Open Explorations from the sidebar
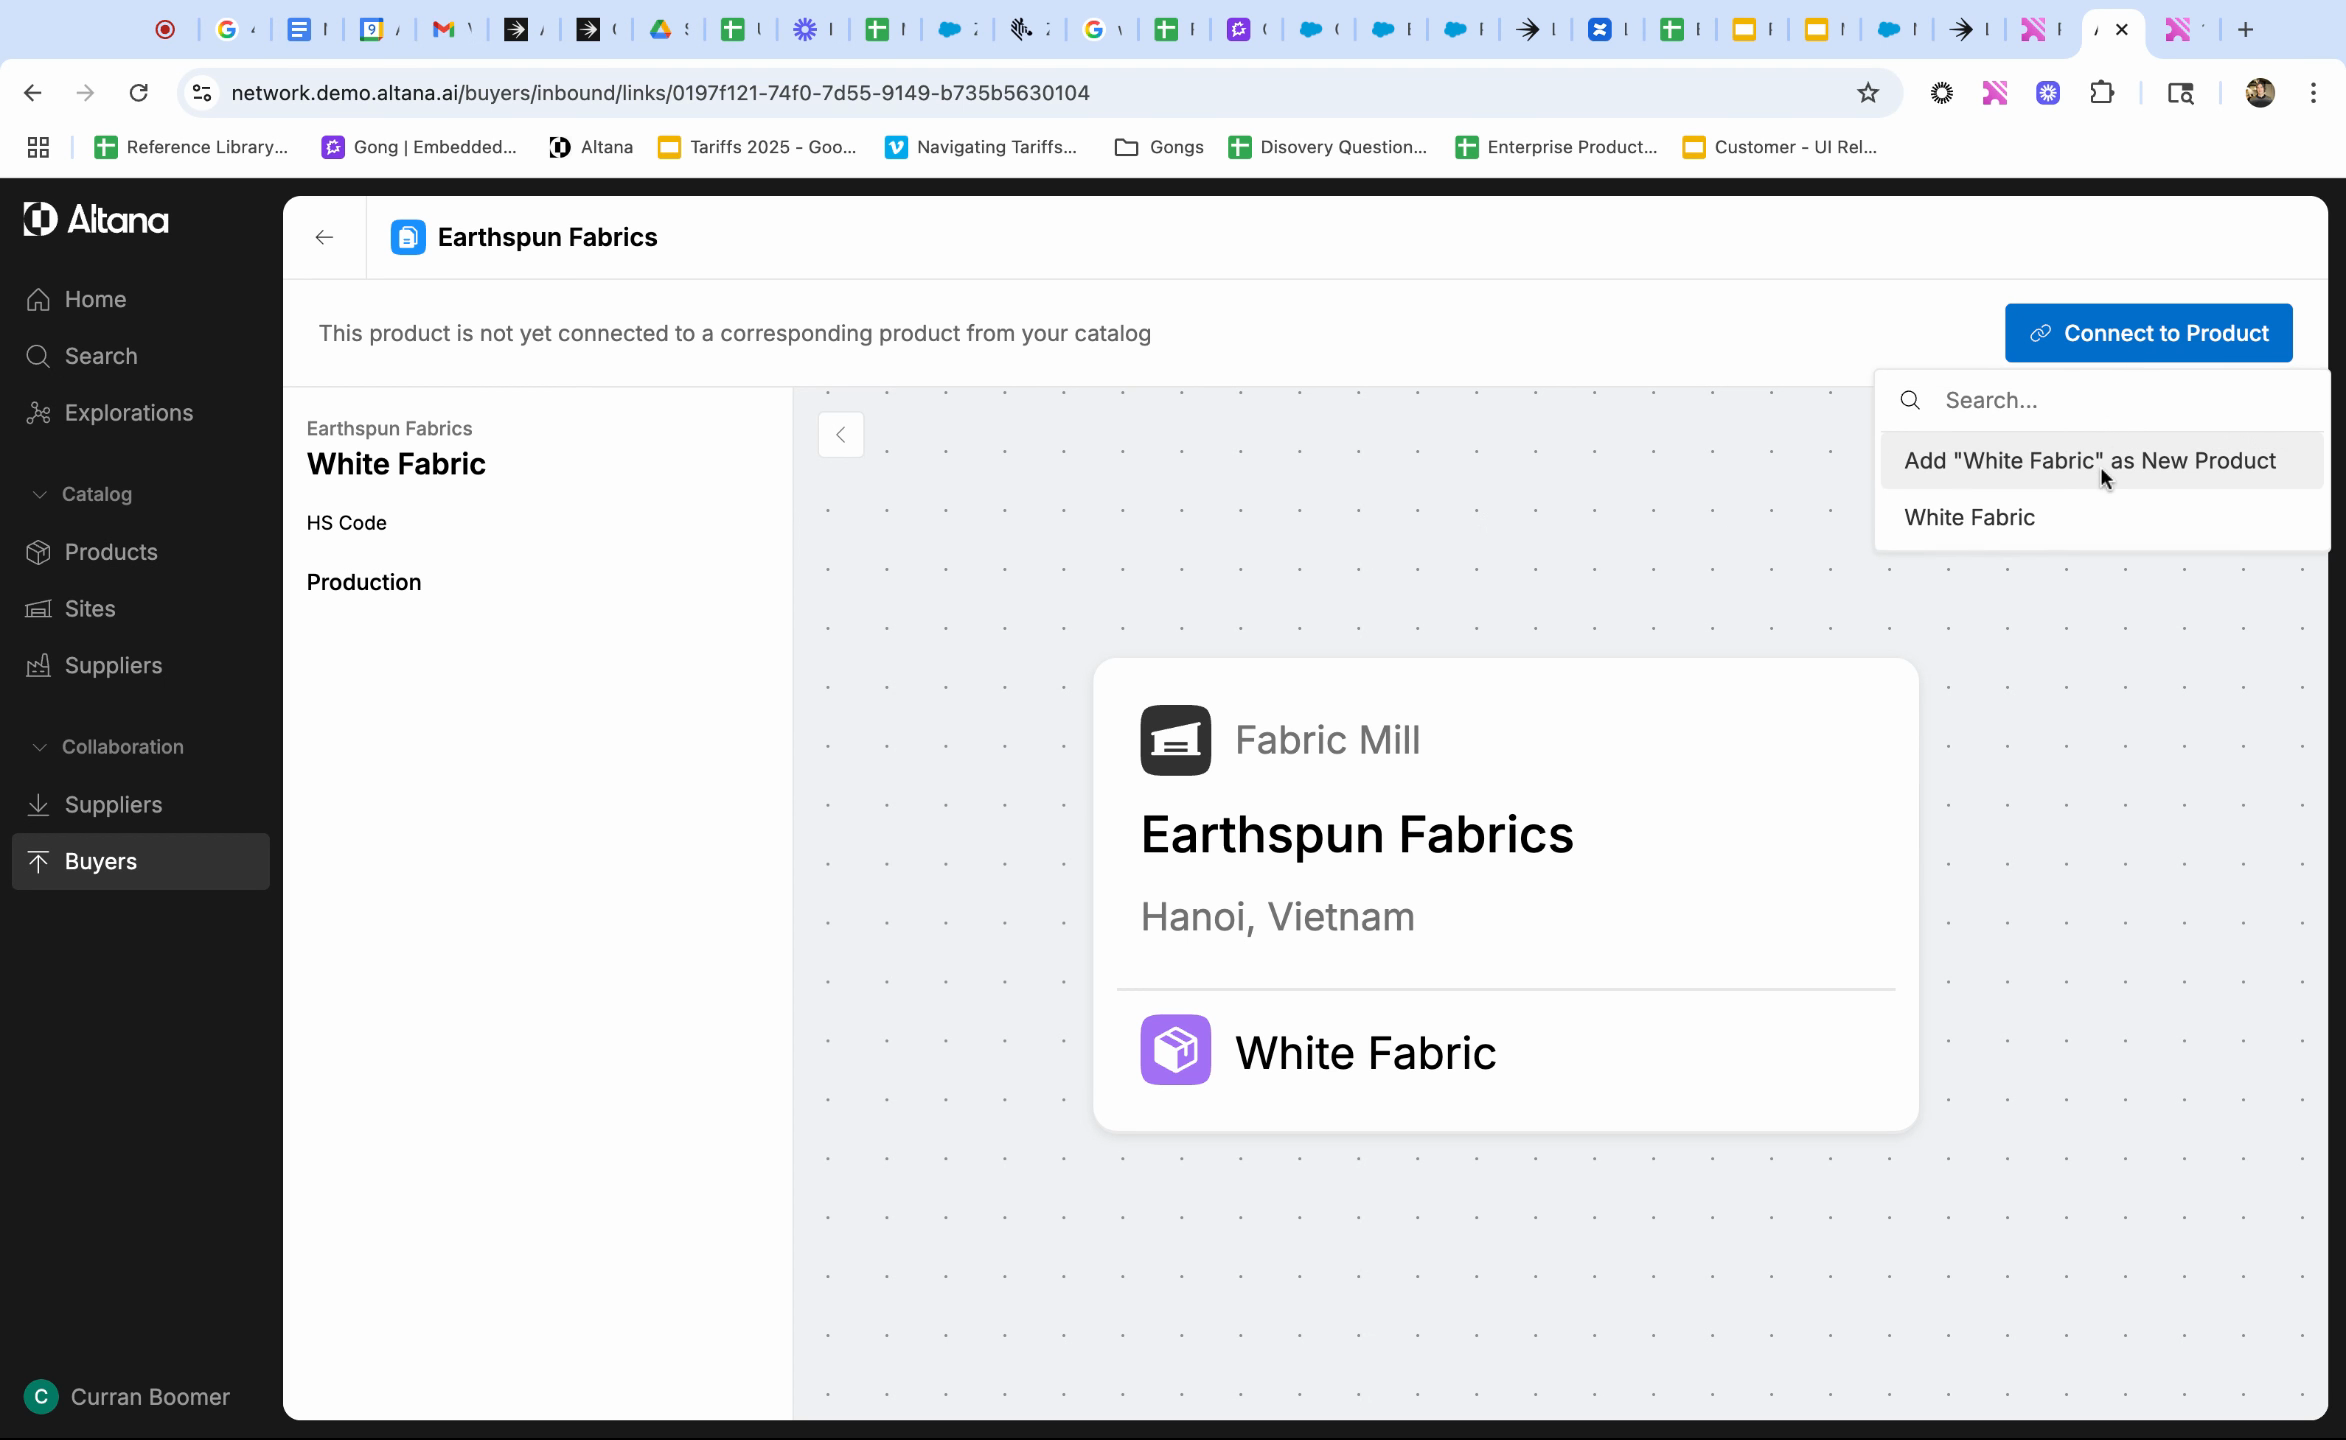 click(x=128, y=413)
